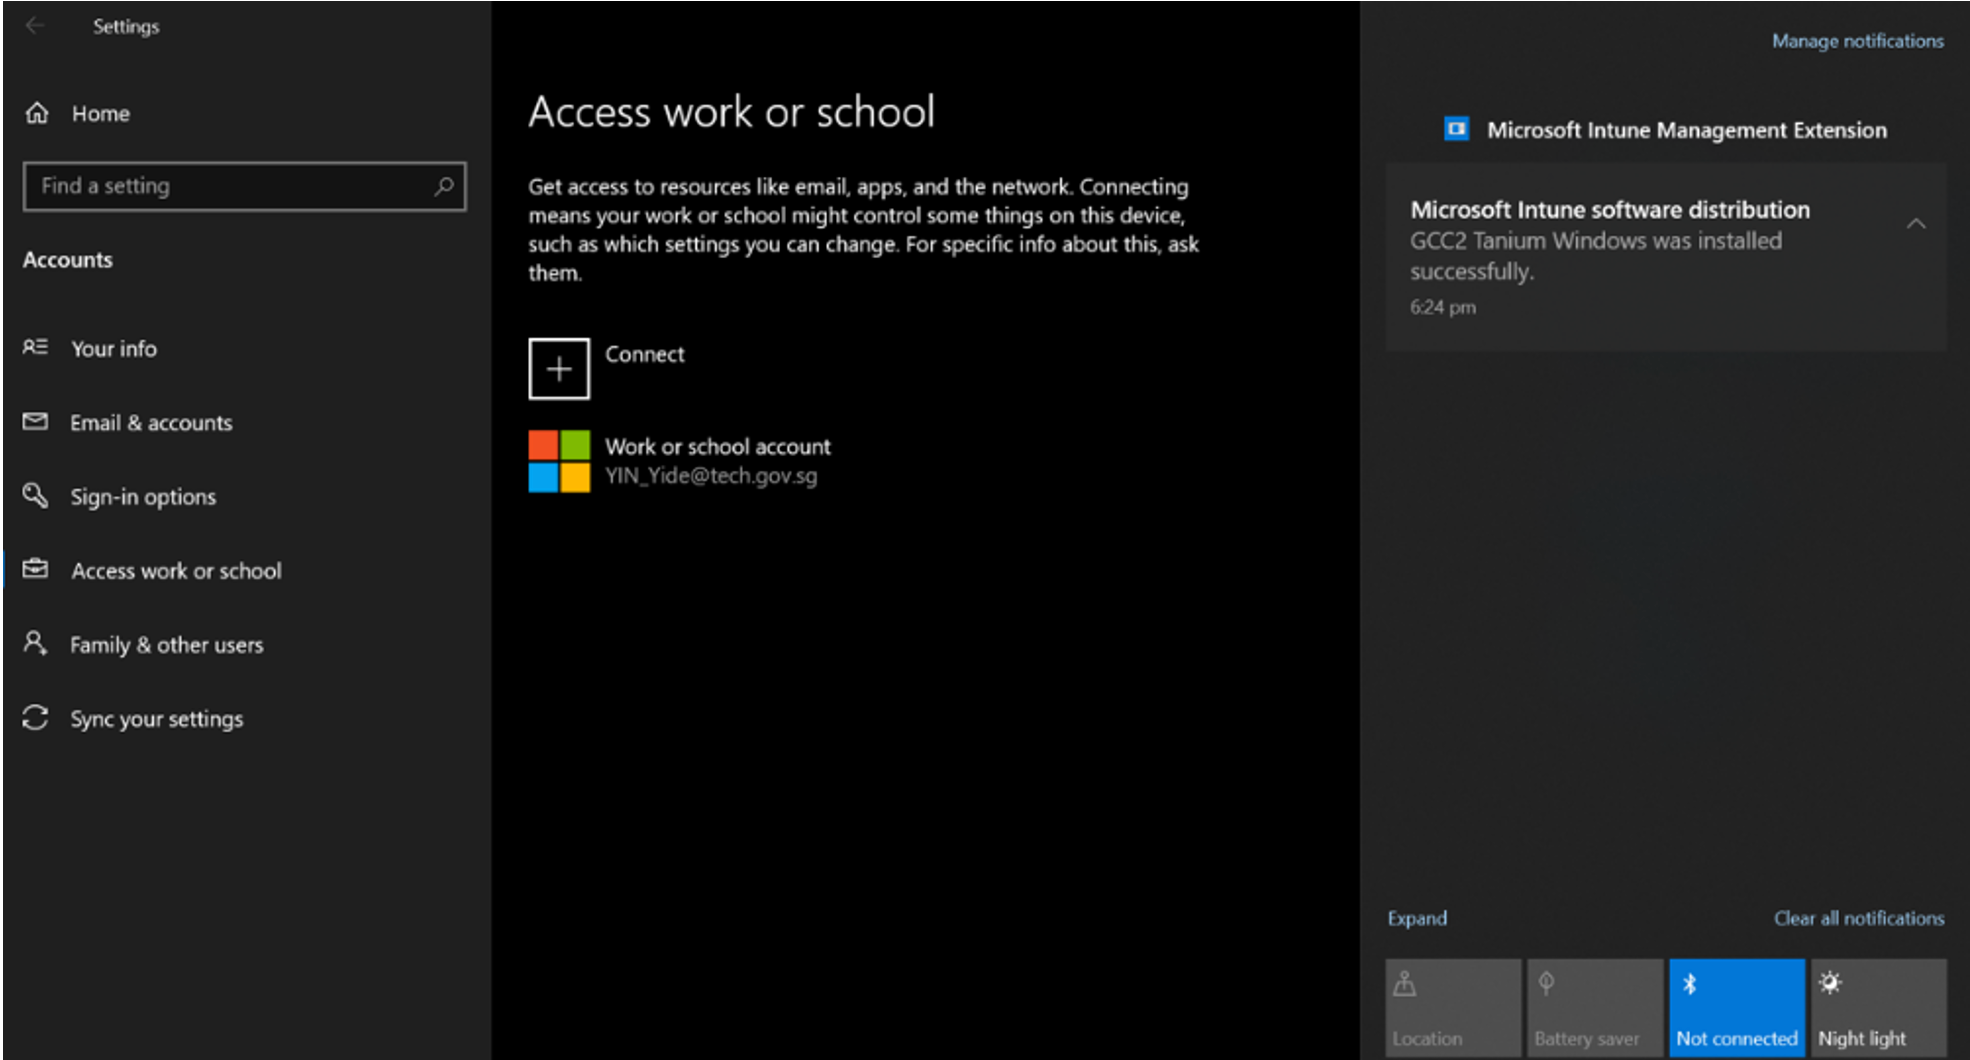Viewport: 1970px width, 1060px height.
Task: Click the Find a setting search box
Action: [x=230, y=186]
